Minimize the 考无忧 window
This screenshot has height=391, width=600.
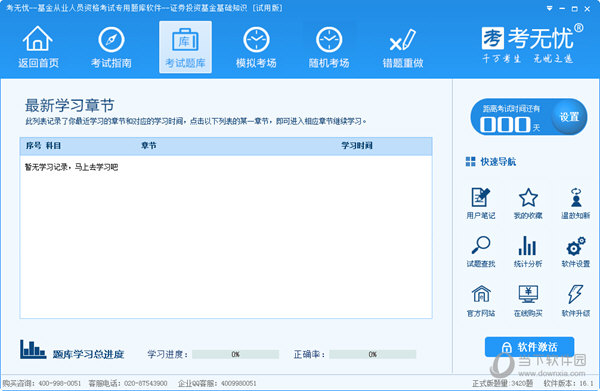(562, 8)
